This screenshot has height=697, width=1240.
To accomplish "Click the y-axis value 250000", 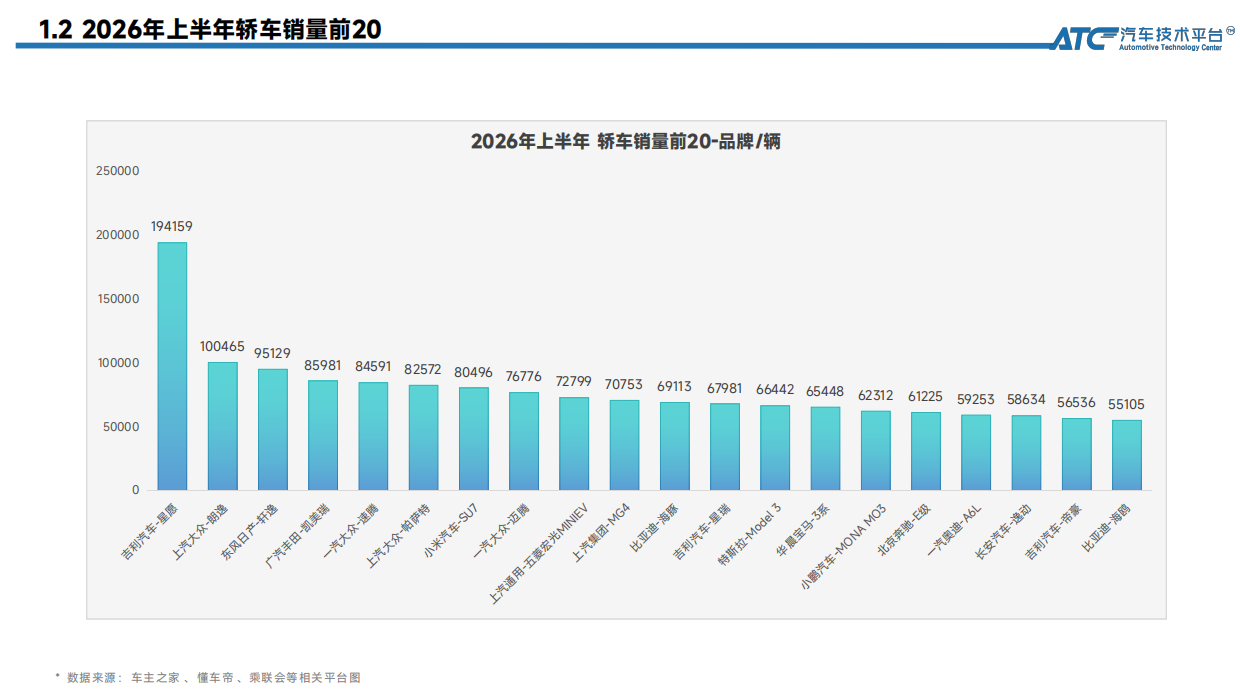I will 118,171.
